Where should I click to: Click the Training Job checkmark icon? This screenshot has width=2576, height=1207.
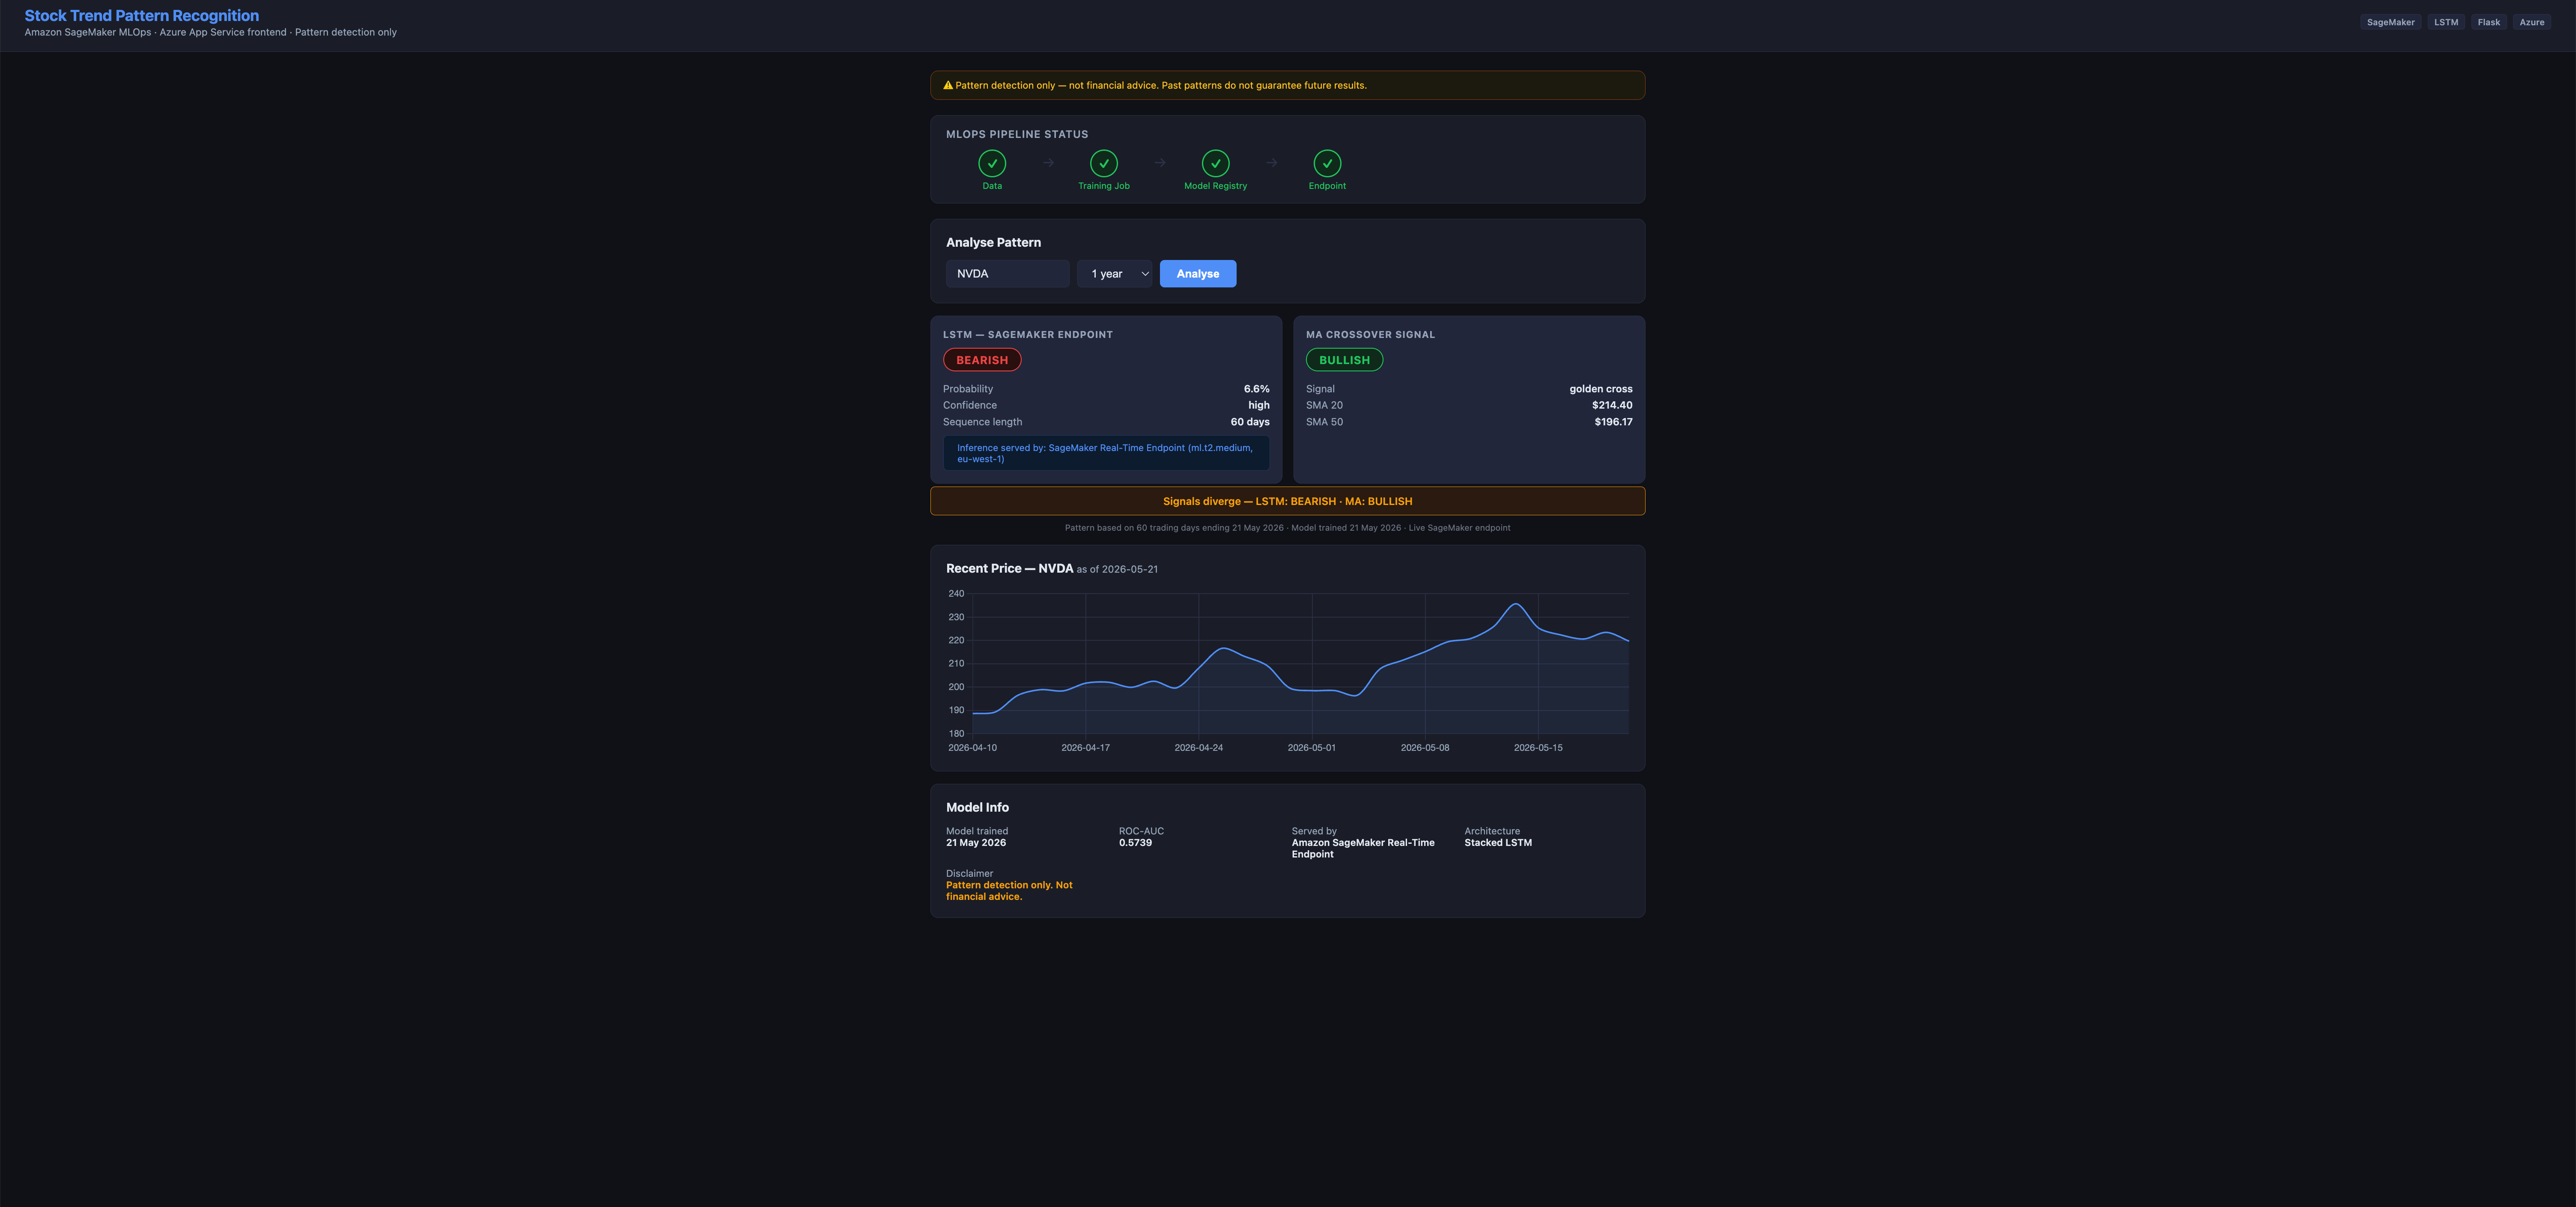click(1104, 163)
